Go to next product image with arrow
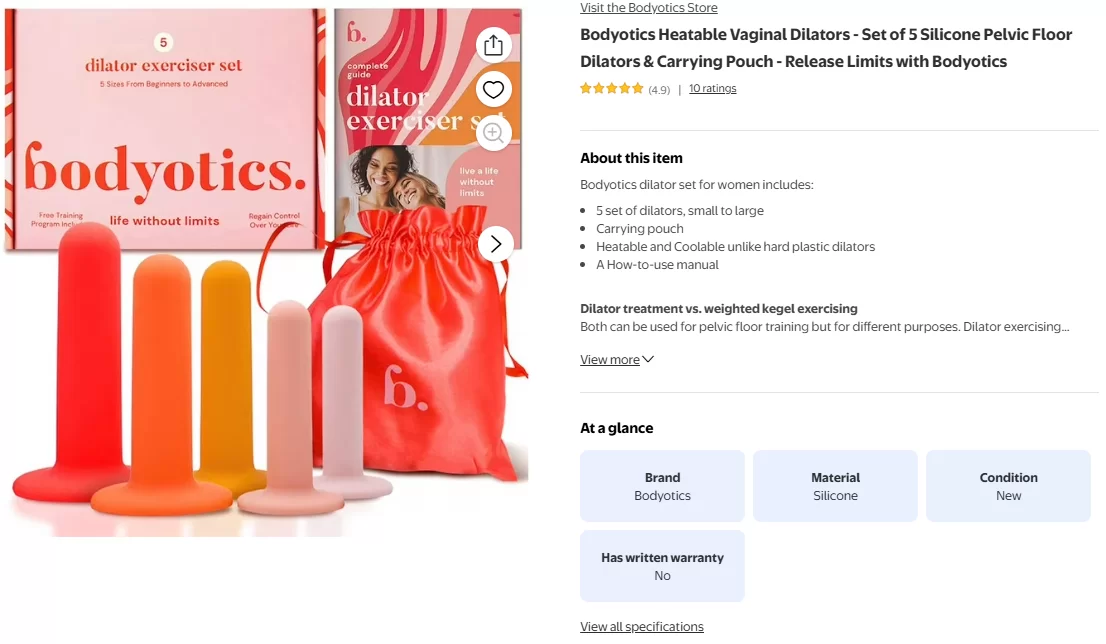The width and height of the screenshot is (1106, 644). tap(496, 244)
